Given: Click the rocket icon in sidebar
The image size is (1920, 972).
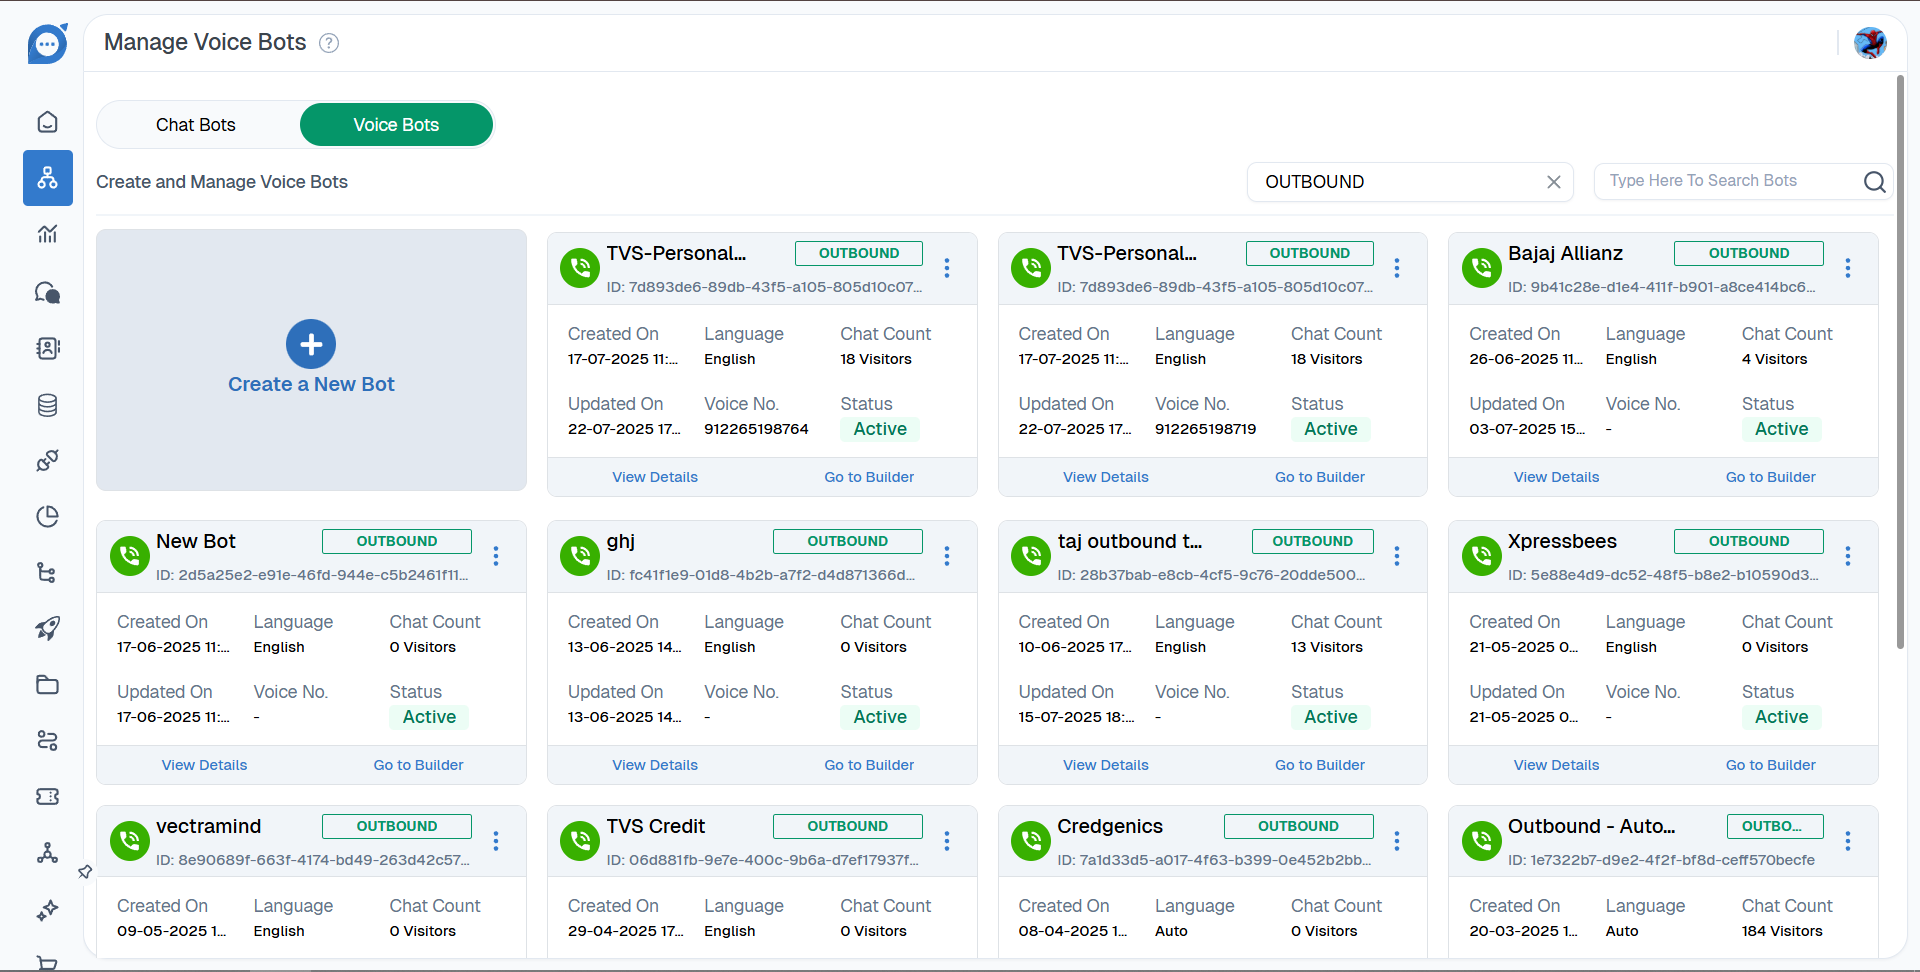Looking at the screenshot, I should (47, 628).
